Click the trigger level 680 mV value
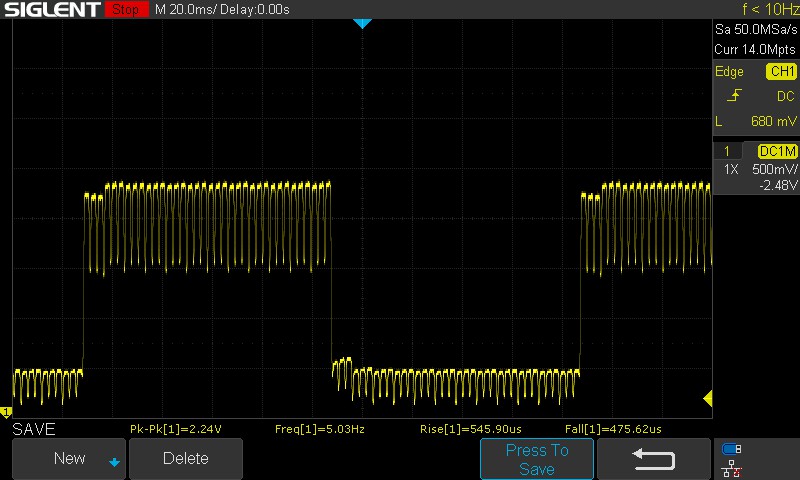 (x=773, y=121)
